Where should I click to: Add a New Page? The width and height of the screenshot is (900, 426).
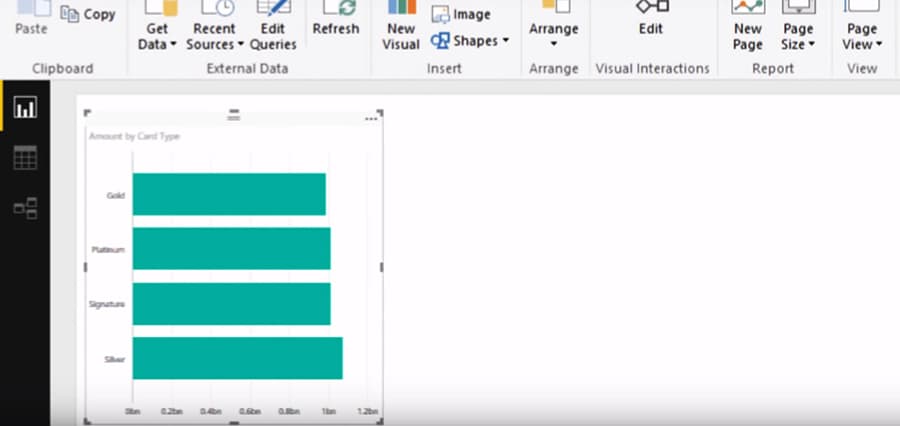click(747, 26)
